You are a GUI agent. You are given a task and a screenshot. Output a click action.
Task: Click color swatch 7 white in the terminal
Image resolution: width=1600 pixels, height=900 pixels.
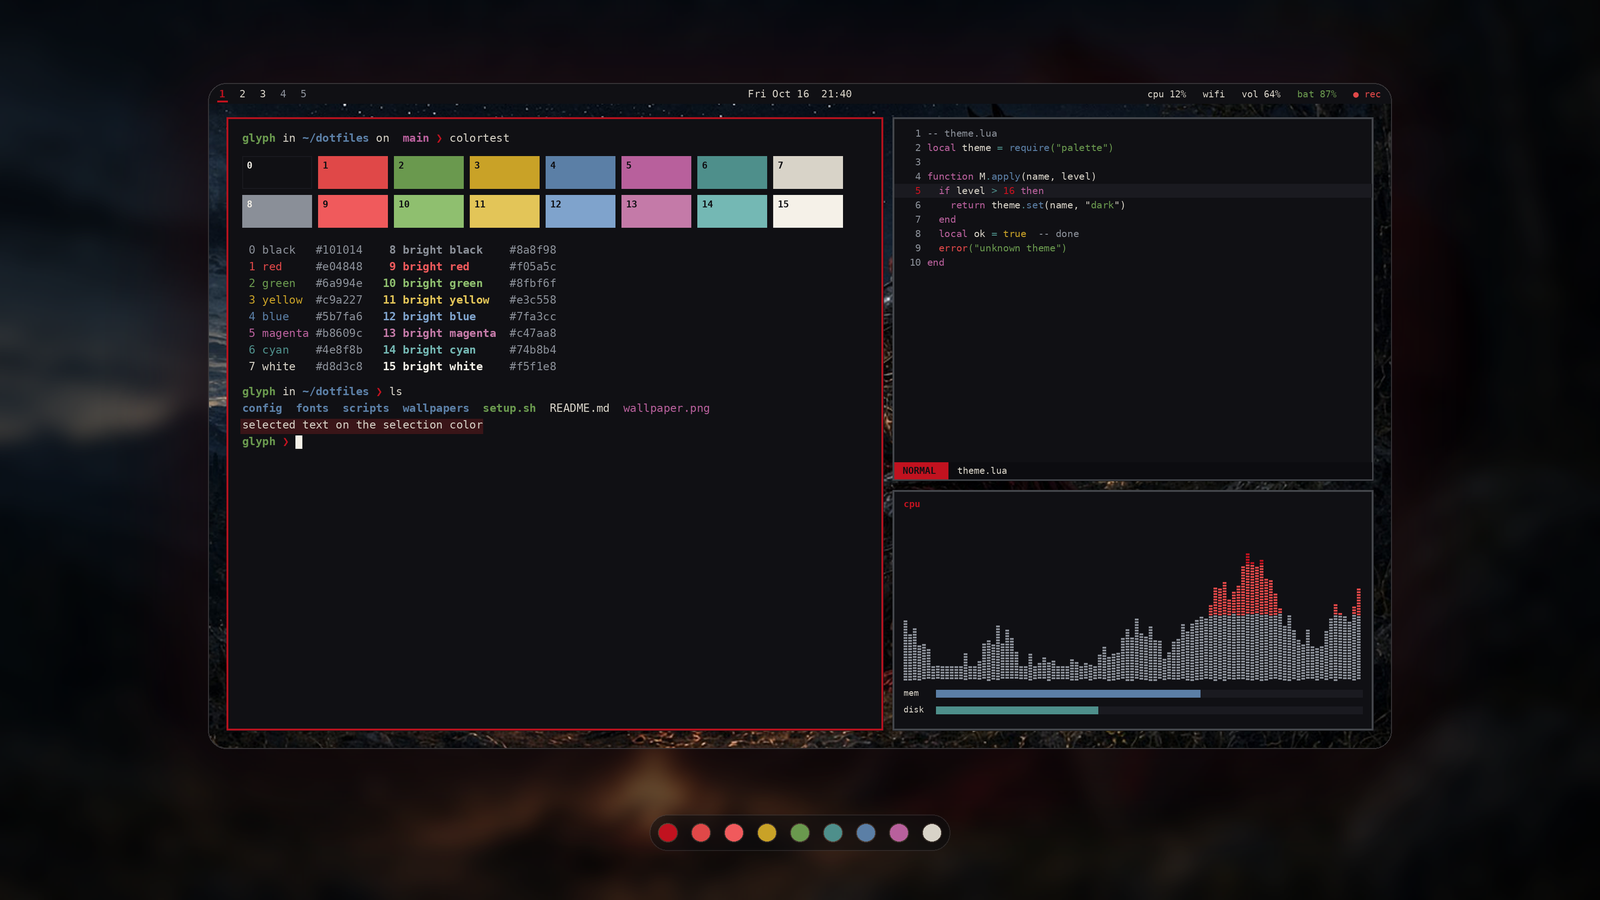[x=808, y=172]
